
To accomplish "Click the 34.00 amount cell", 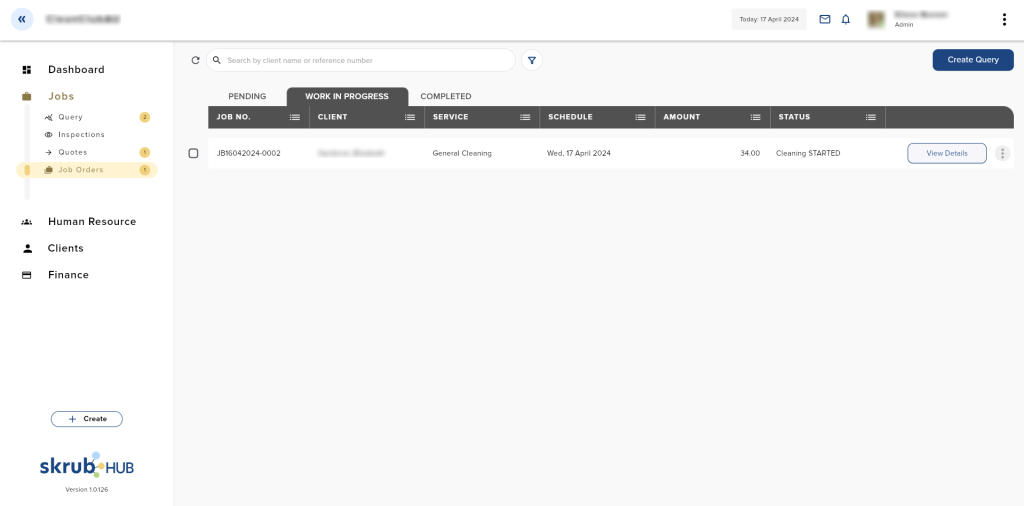I will tap(750, 153).
